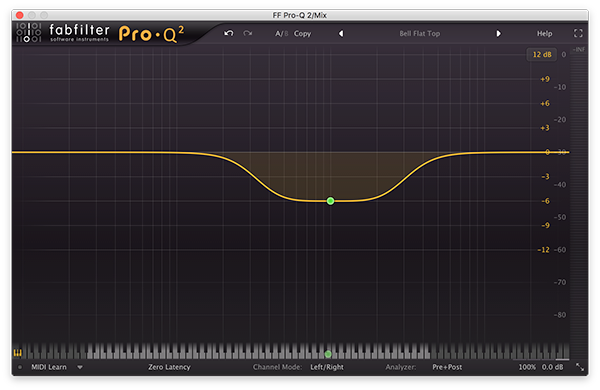
Task: Click the Pro-Q 2 product logo
Action: pos(151,34)
